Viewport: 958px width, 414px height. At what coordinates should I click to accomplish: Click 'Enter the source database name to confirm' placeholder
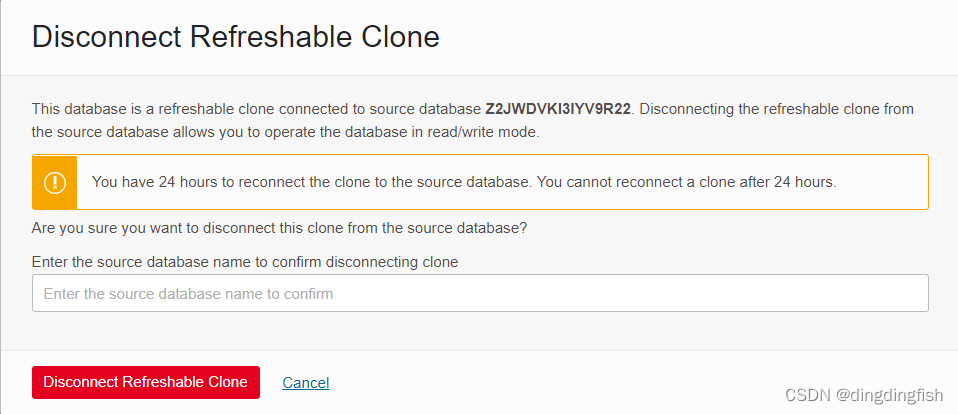pos(188,294)
